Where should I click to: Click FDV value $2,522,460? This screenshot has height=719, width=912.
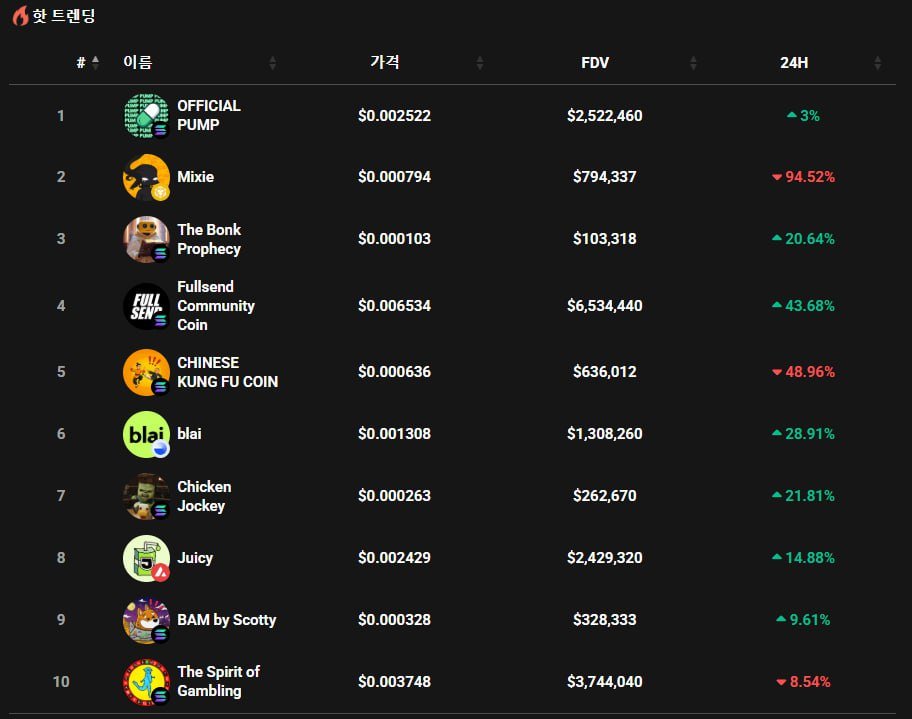click(x=605, y=116)
